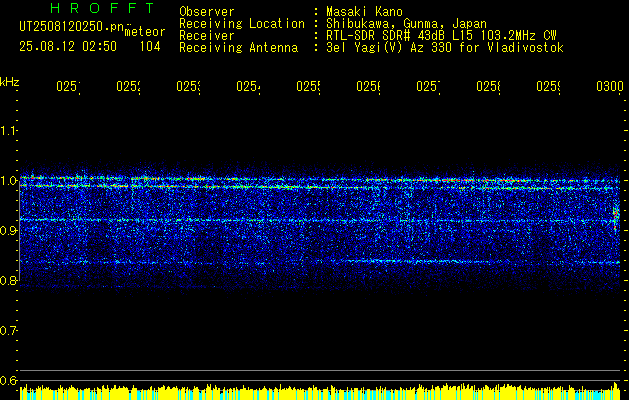Click the 0259 time marker
The width and height of the screenshot is (629, 400).
point(548,87)
